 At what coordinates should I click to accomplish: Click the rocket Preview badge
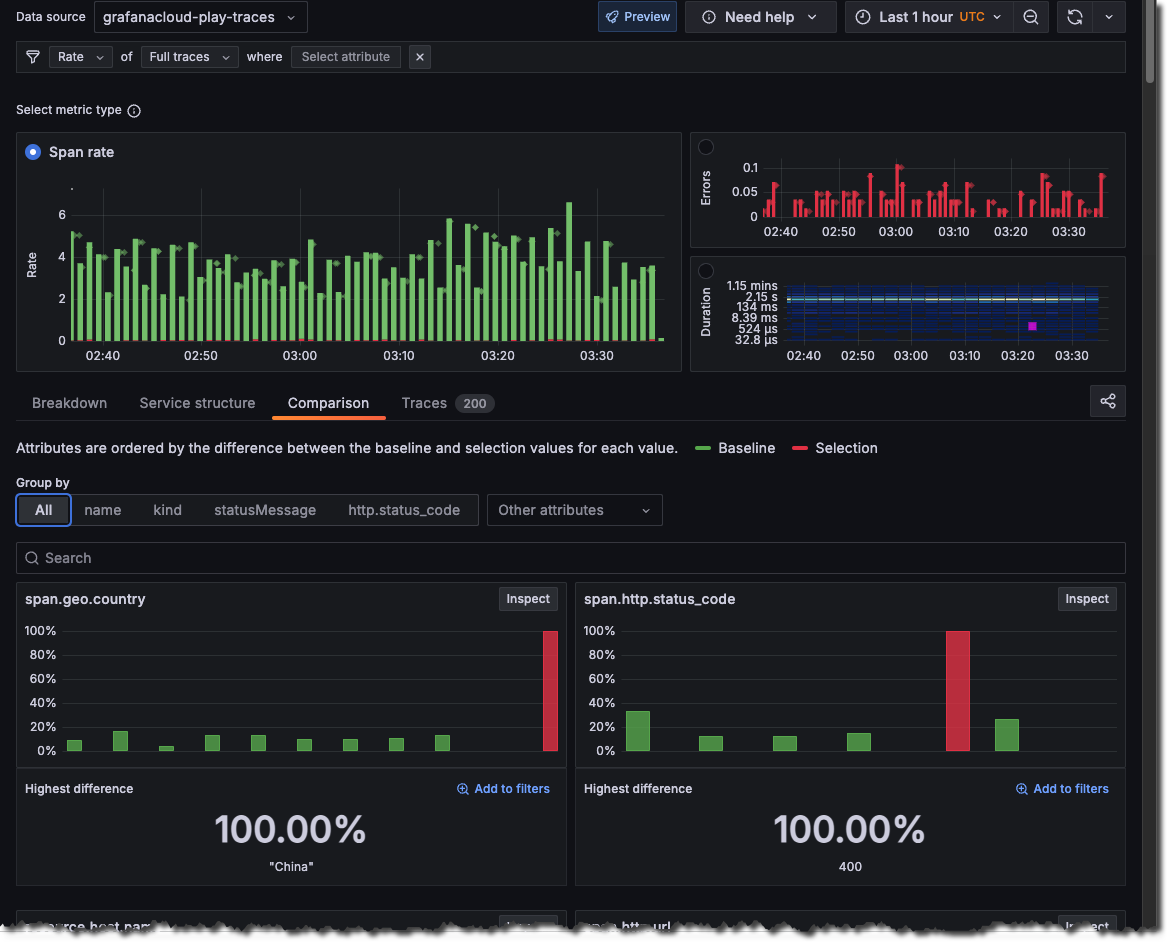pyautogui.click(x=636, y=17)
